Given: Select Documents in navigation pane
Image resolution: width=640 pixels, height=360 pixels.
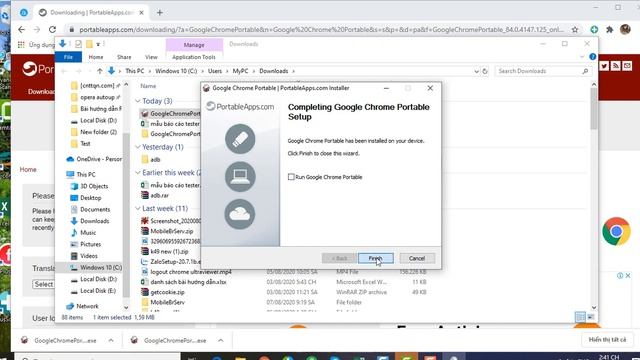Looking at the screenshot, I should (x=95, y=209).
